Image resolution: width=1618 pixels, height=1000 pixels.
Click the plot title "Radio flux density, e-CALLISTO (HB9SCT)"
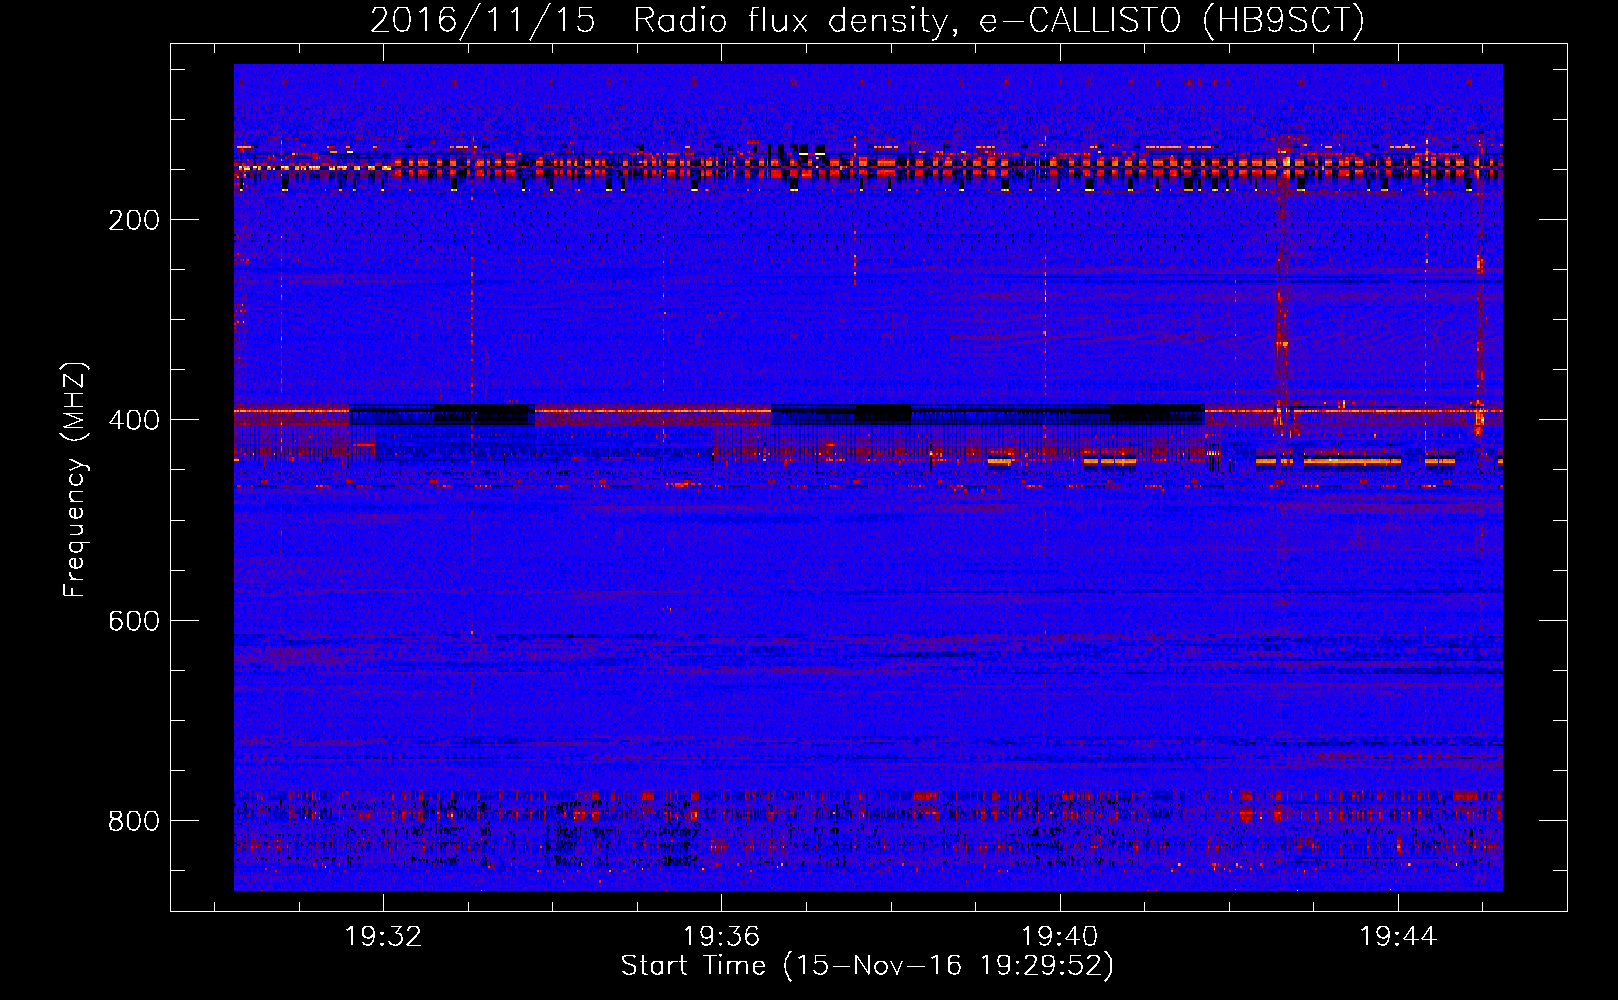[999, 20]
